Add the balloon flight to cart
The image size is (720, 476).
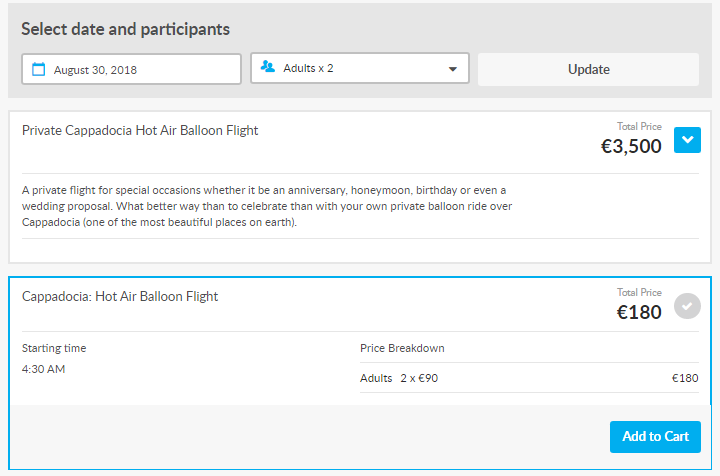[655, 437]
